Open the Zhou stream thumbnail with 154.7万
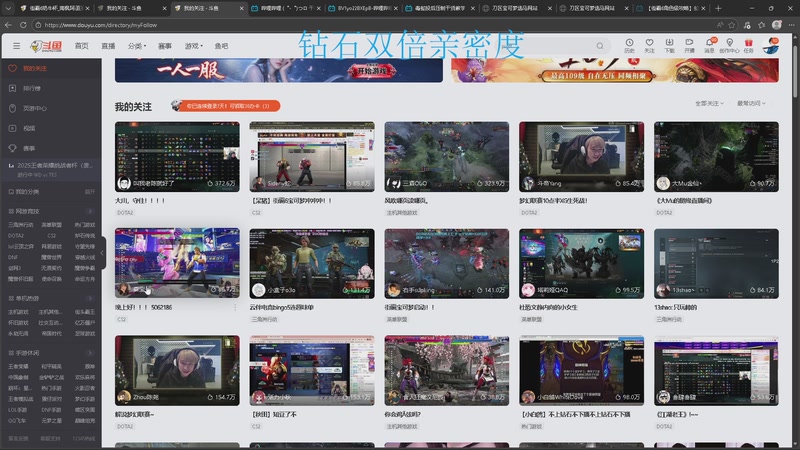800x450 pixels. tap(177, 370)
